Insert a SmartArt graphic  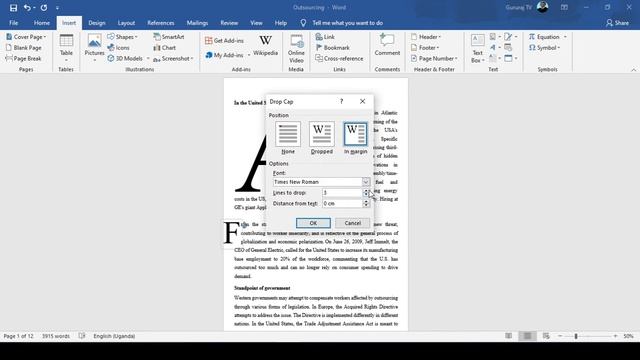pos(169,37)
